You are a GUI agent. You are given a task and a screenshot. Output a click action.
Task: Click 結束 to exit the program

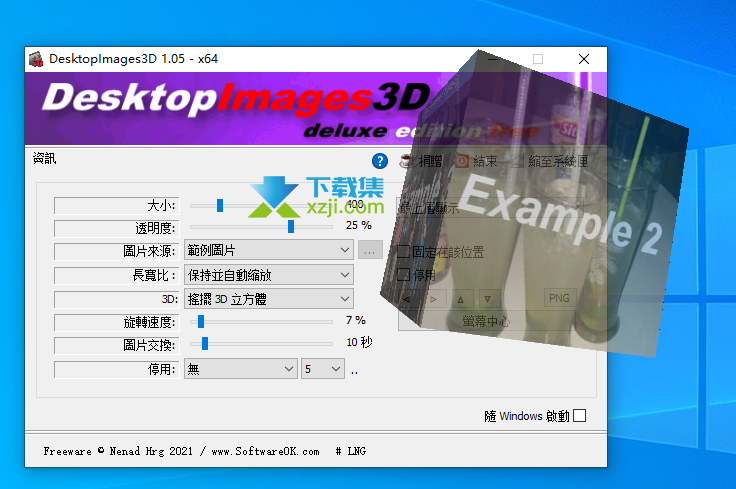pyautogui.click(x=485, y=161)
